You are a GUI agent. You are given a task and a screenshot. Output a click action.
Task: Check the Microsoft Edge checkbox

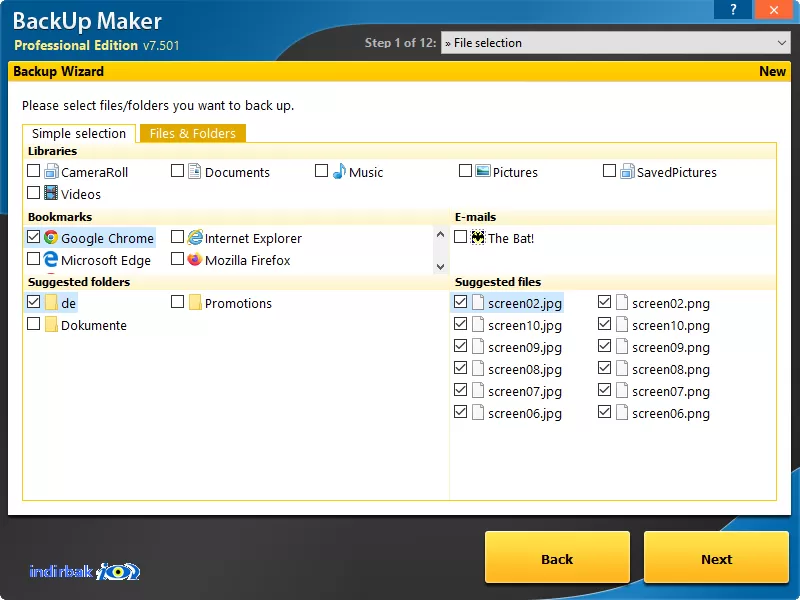tap(33, 259)
